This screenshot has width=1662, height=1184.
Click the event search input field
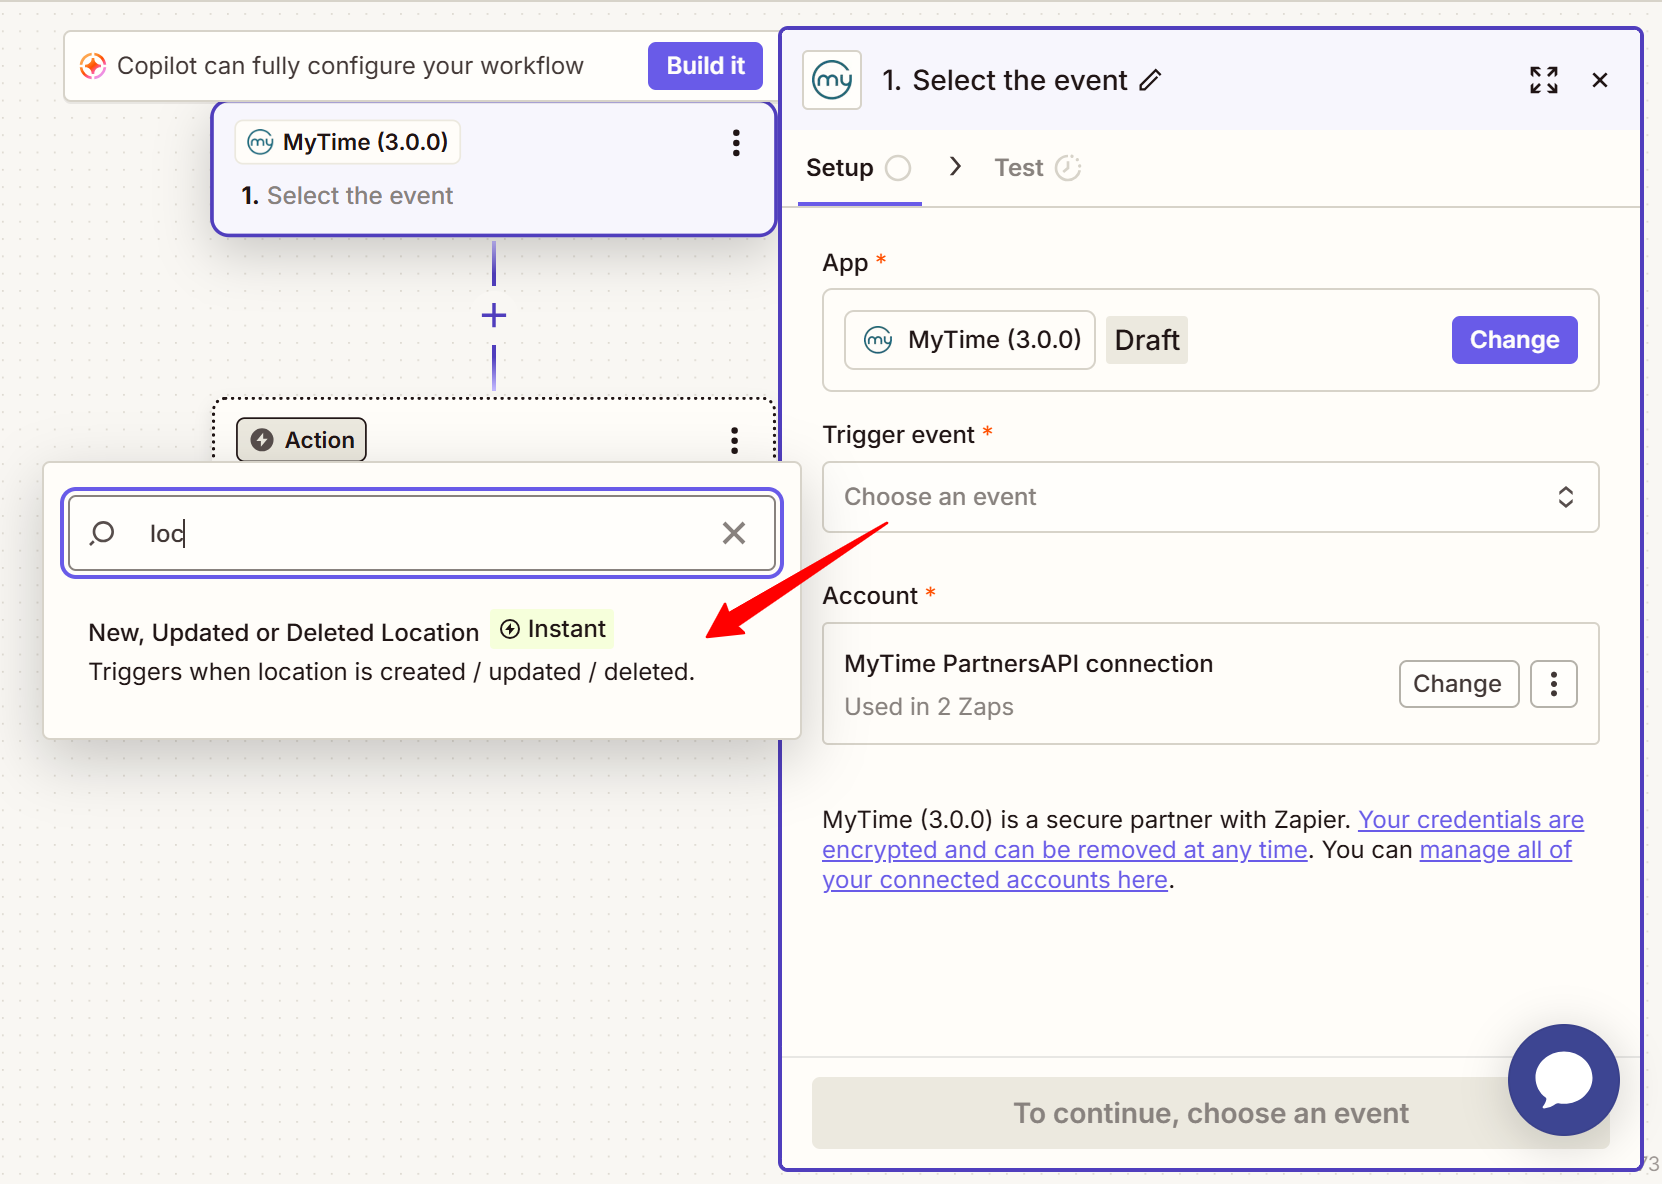tap(422, 533)
